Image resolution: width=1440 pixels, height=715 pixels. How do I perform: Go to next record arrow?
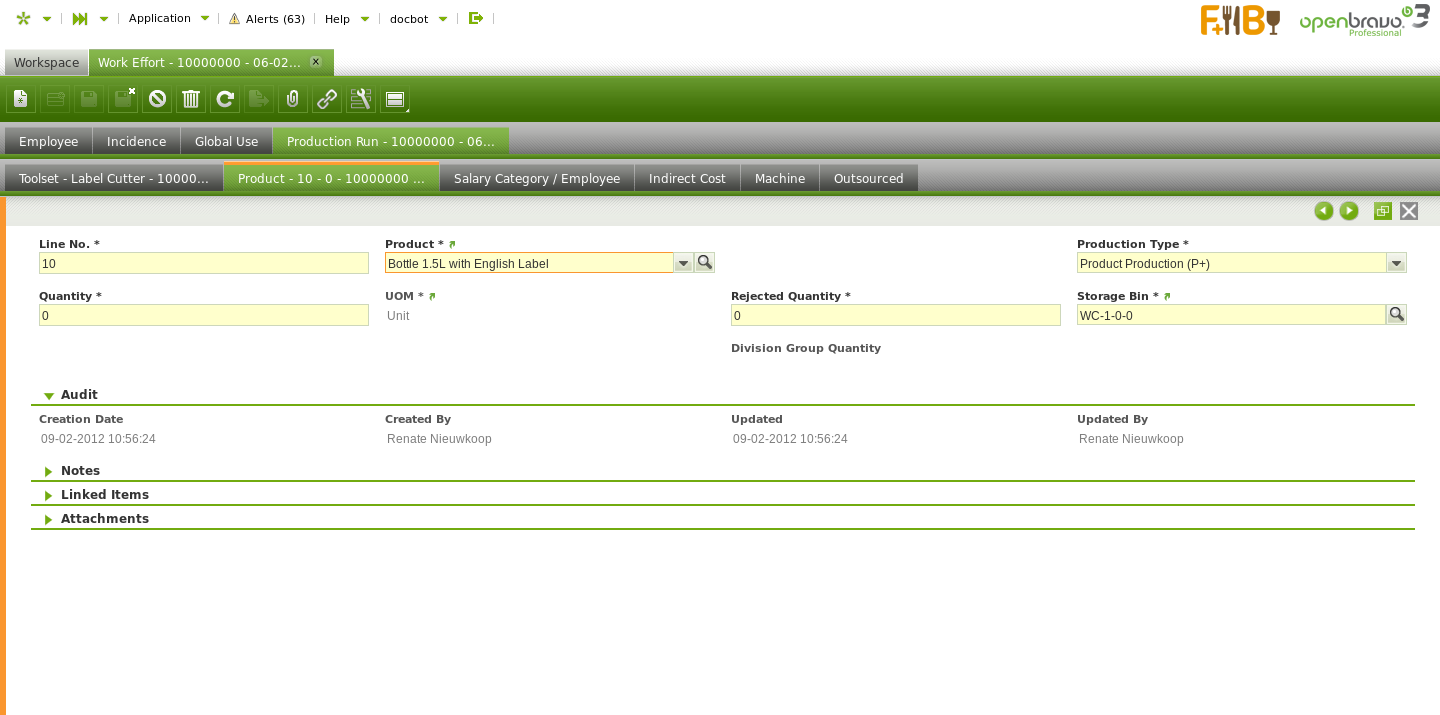tap(1349, 211)
